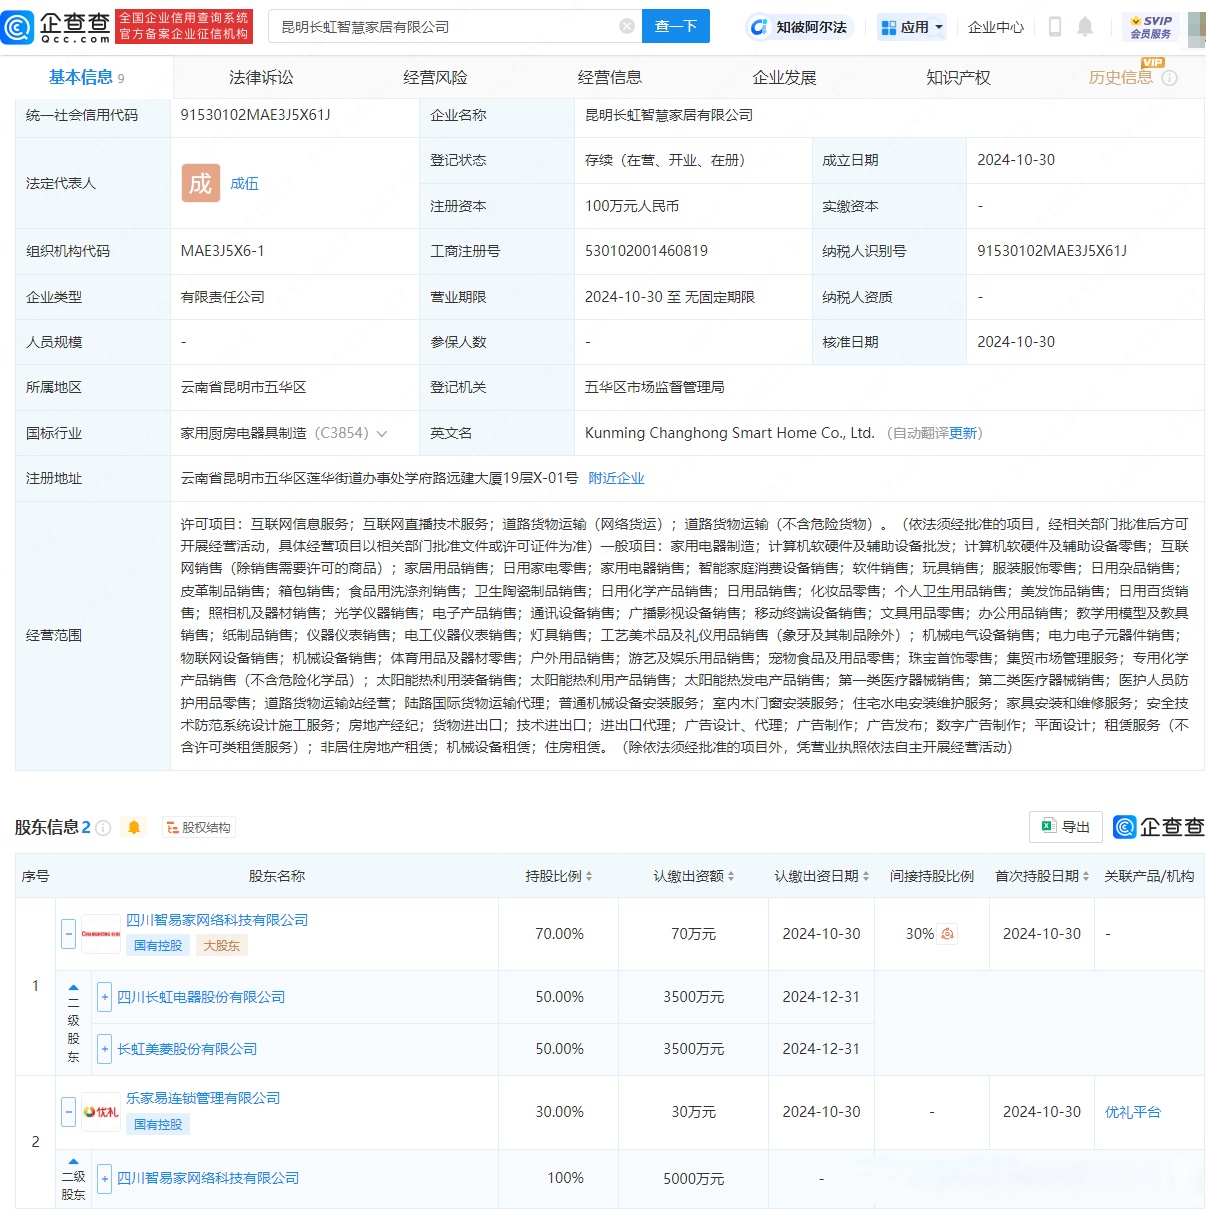The width and height of the screenshot is (1206, 1211).
Task: Collapse 四川智易家网络科技 shareholder row
Action: (x=68, y=934)
